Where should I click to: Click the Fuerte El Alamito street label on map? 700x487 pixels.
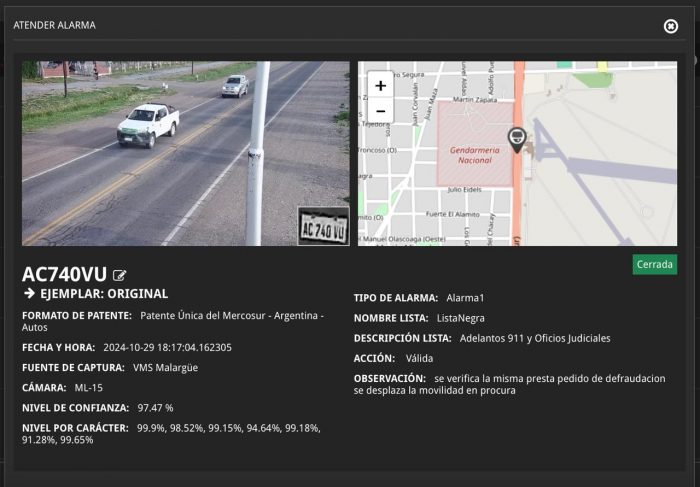pos(452,214)
